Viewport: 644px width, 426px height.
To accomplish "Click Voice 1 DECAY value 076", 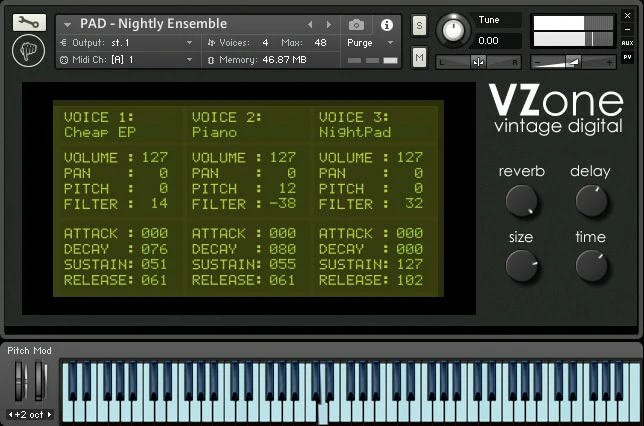I will click(154, 249).
